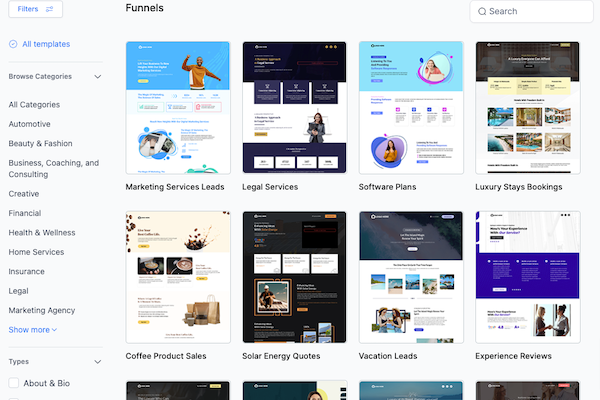Screen dimensions: 600x400
Task: Choose the Financial category
Action: (x=25, y=213)
